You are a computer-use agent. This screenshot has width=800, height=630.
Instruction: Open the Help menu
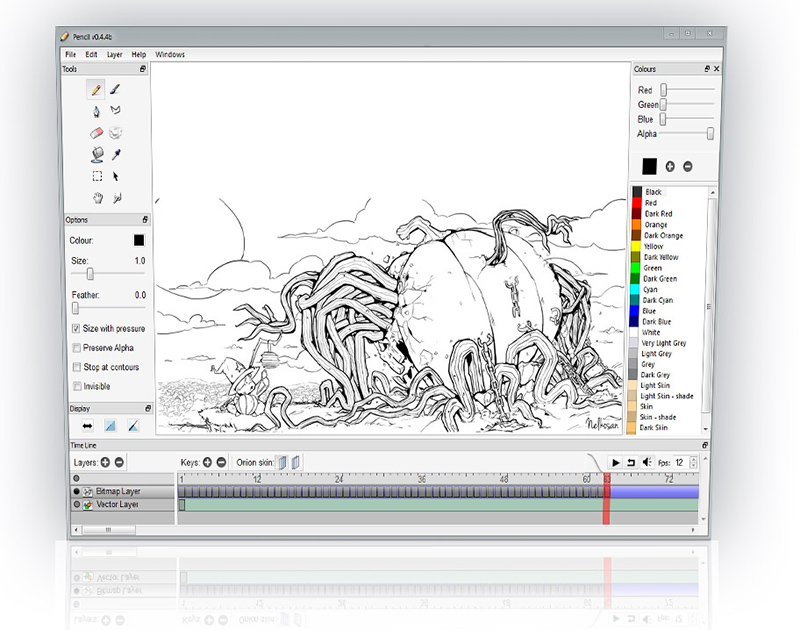pos(139,54)
